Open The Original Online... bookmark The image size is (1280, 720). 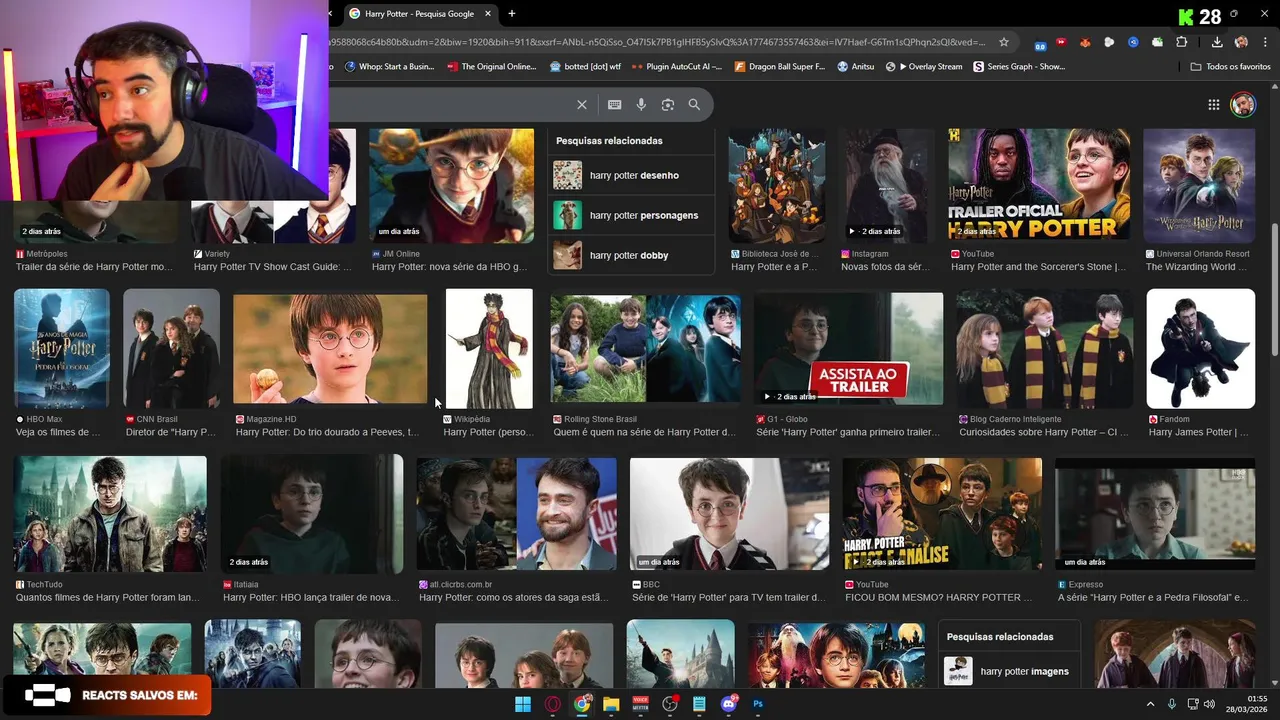coord(492,67)
